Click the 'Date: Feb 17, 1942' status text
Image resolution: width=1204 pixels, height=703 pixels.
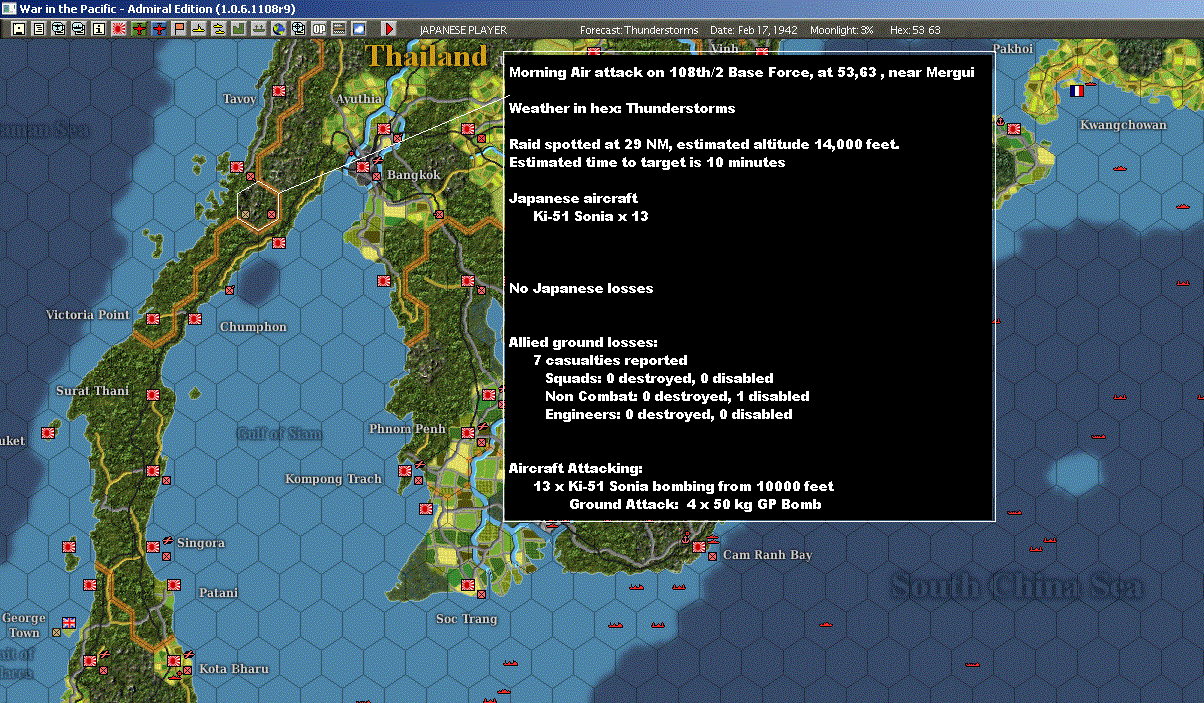pyautogui.click(x=753, y=30)
